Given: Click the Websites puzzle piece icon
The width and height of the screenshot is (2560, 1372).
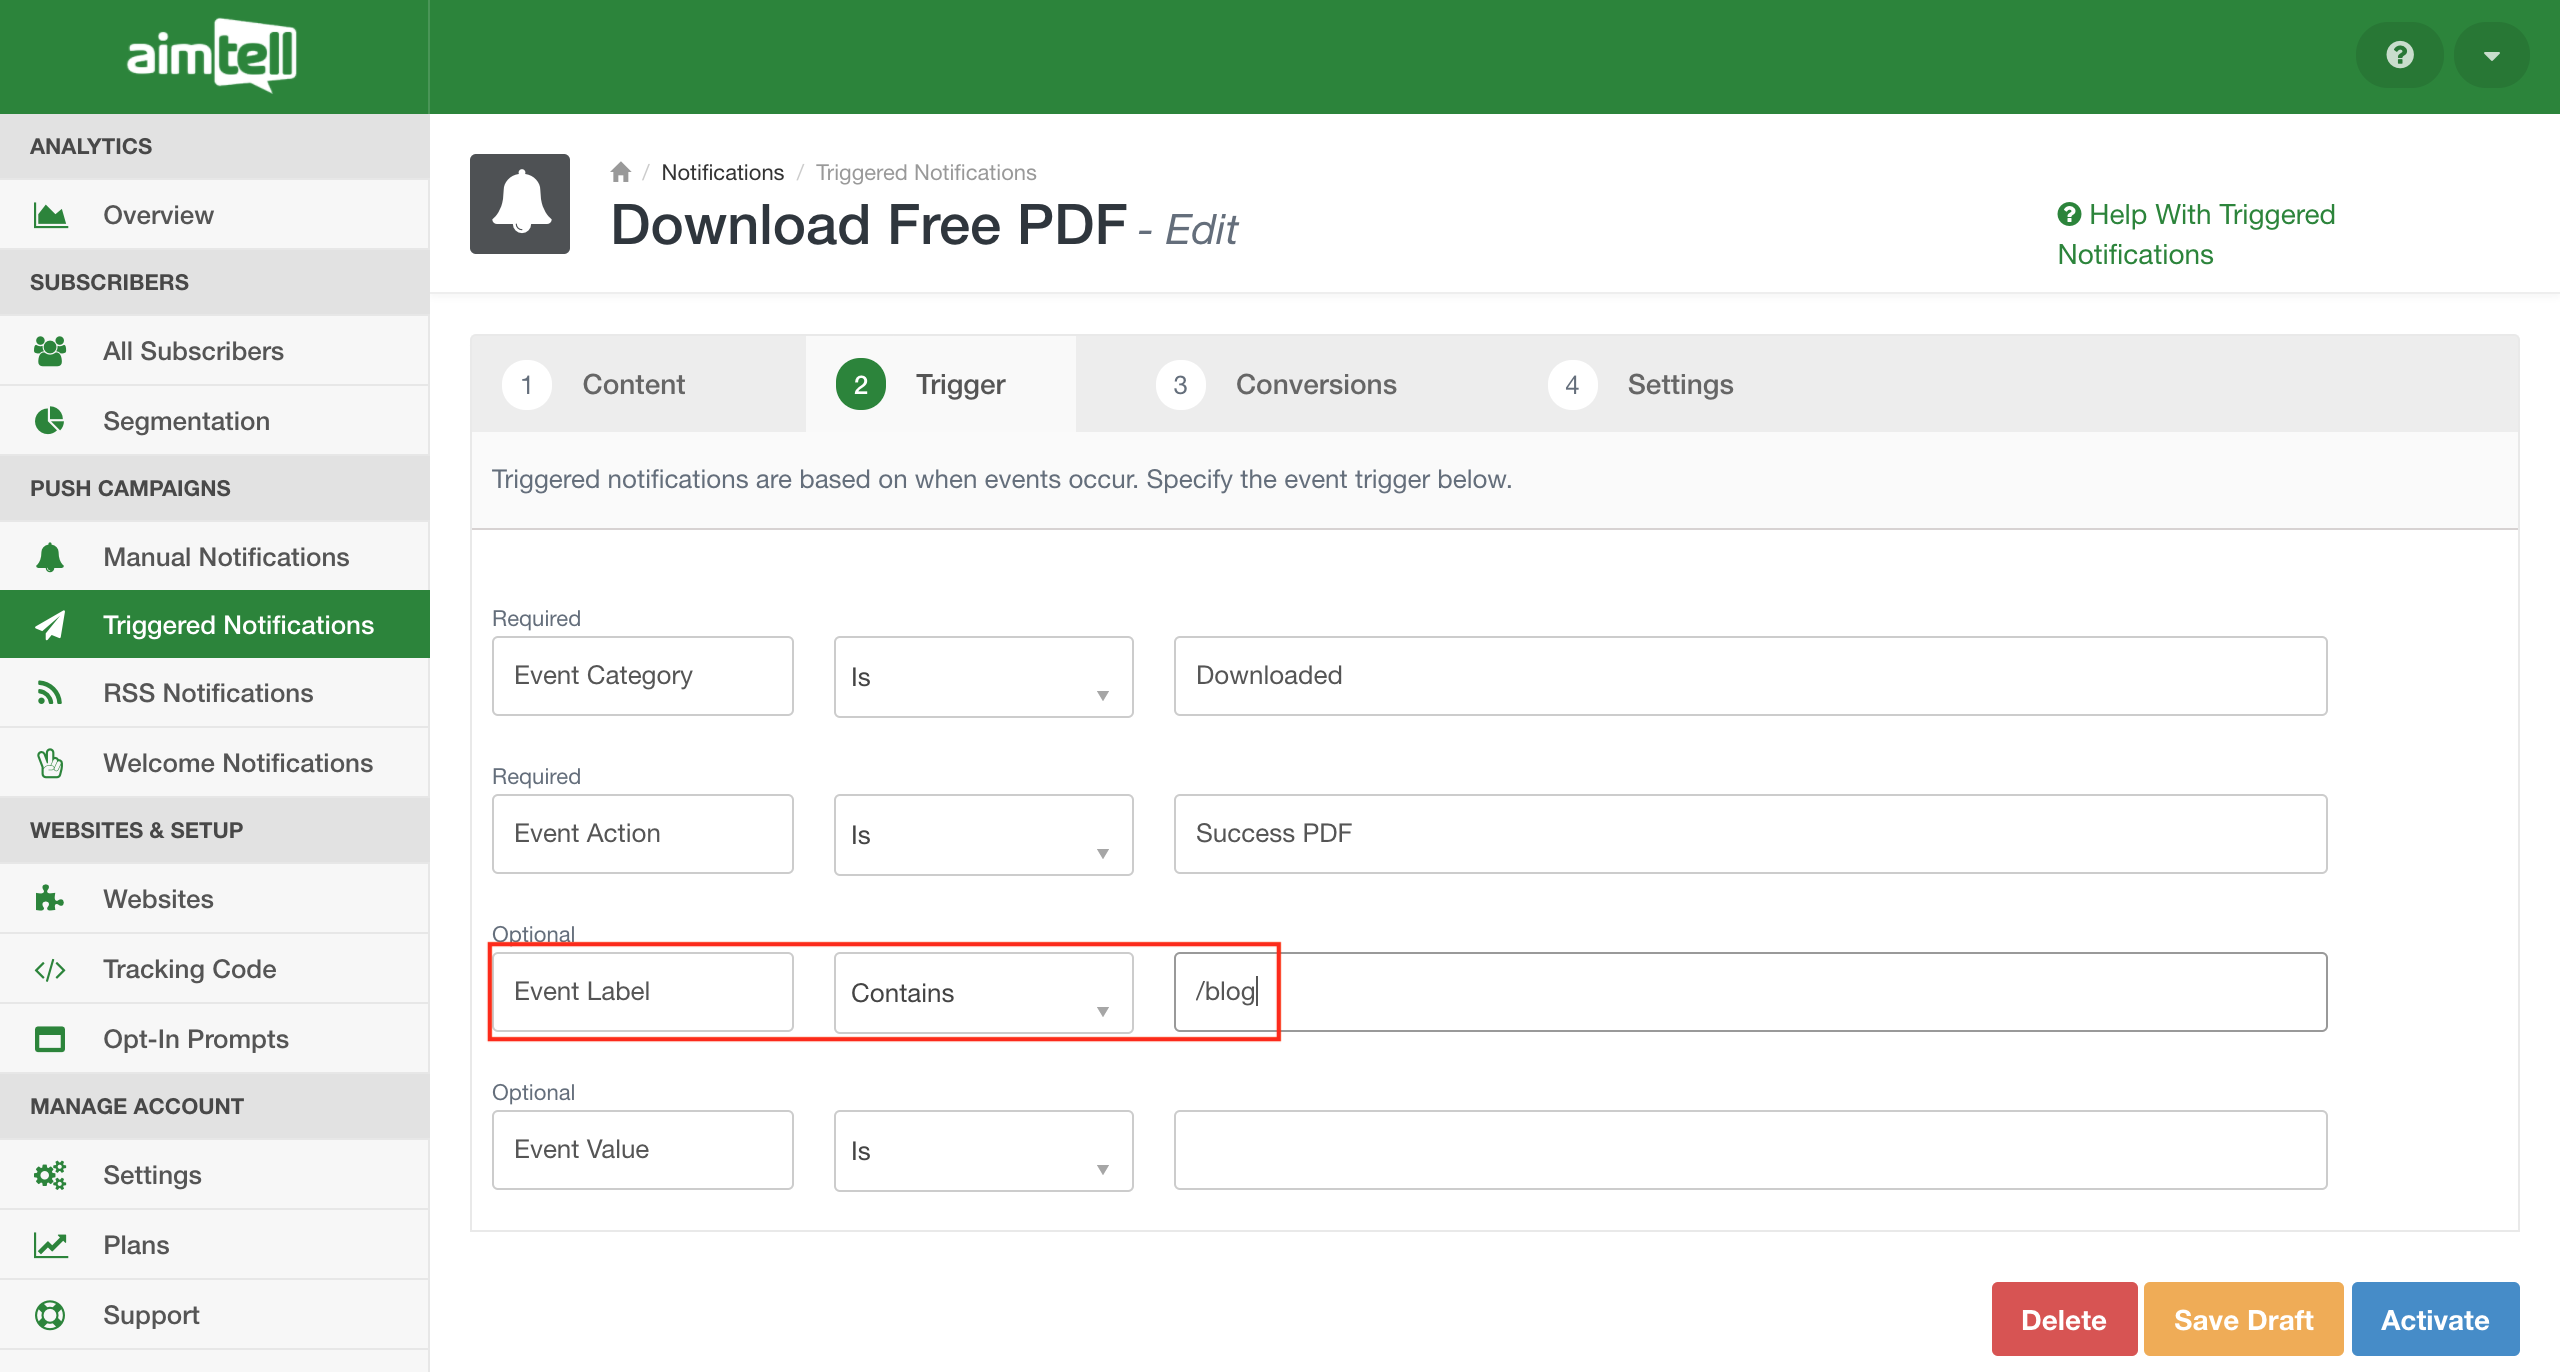Looking at the screenshot, I should pos(50,899).
